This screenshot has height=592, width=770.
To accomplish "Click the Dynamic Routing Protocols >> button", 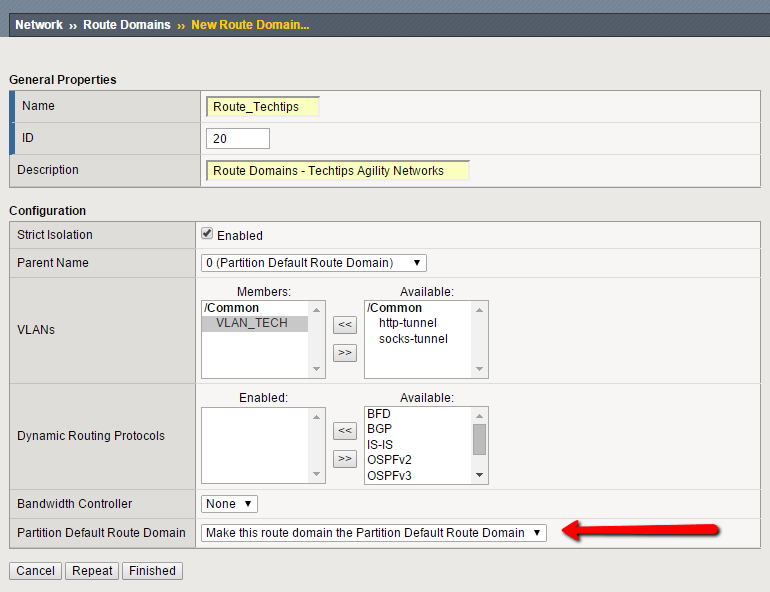I will 345,458.
